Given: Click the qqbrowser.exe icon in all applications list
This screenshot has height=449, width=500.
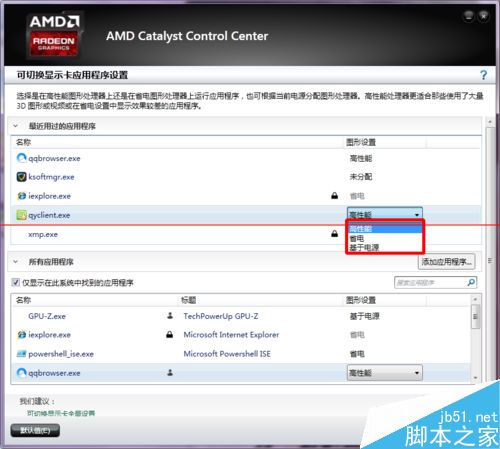Looking at the screenshot, I should click(22, 373).
